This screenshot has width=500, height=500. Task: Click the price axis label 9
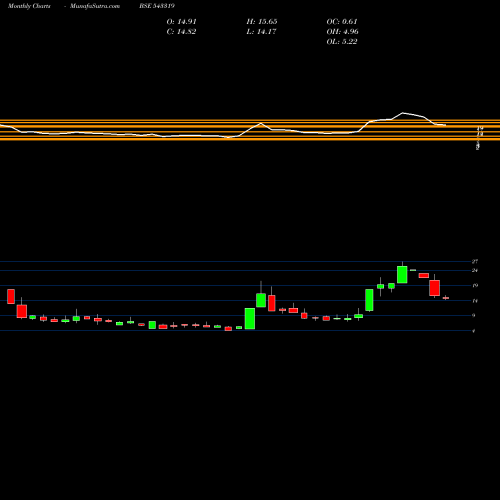tap(474, 315)
